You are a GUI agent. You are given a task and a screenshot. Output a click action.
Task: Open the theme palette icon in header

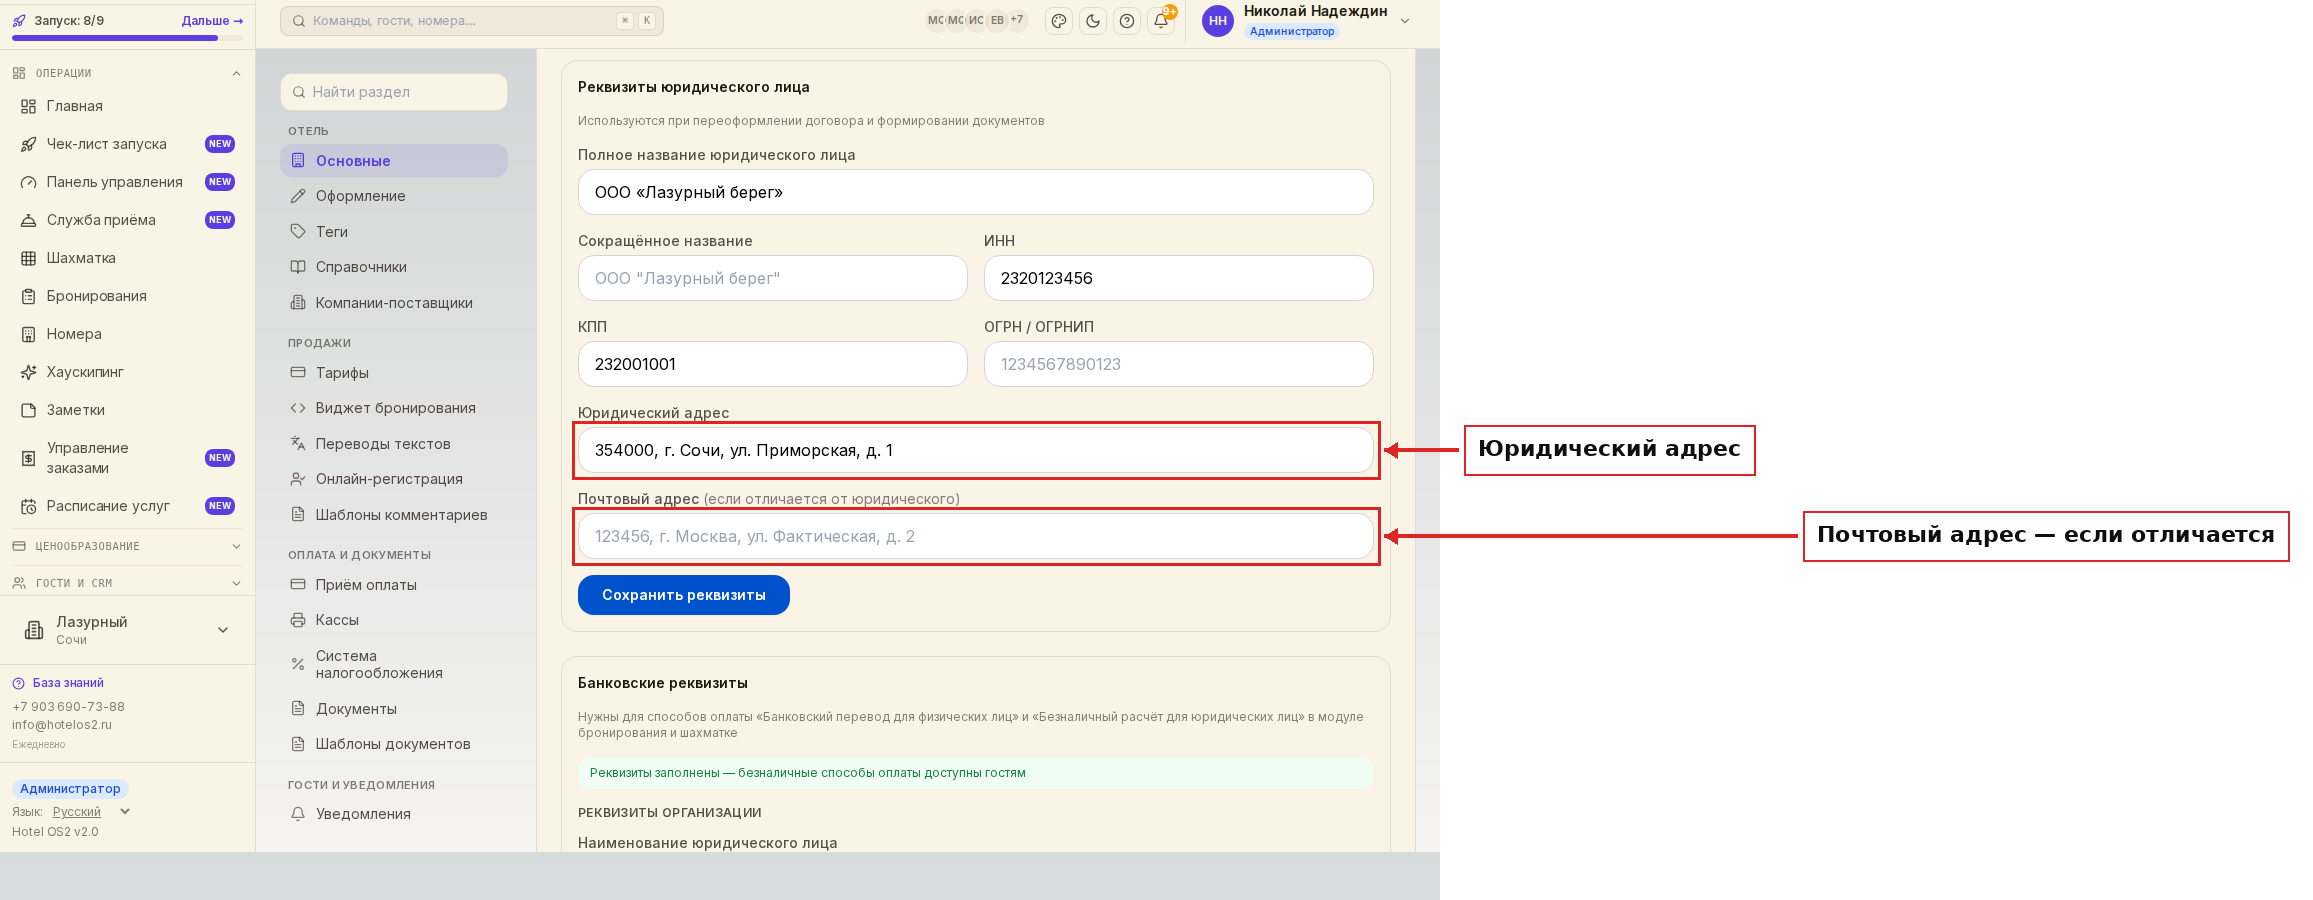pos(1059,21)
